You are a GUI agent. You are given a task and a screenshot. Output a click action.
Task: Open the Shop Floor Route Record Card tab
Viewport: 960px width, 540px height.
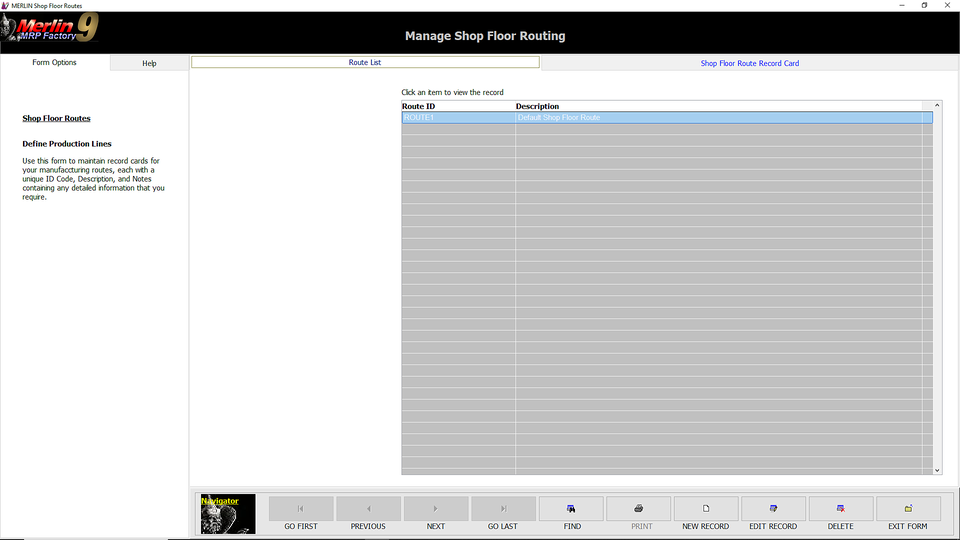(749, 63)
